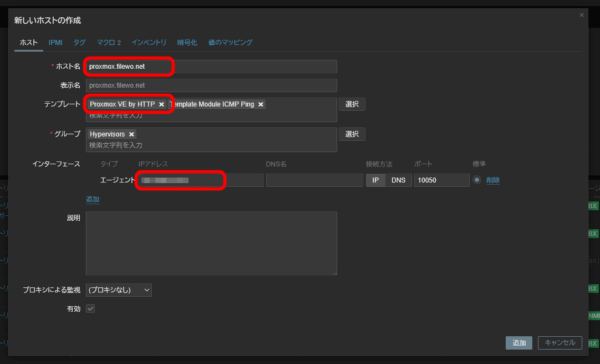Image resolution: width=600 pixels, height=364 pixels.
Task: Select the default interface radio button
Action: point(477,180)
